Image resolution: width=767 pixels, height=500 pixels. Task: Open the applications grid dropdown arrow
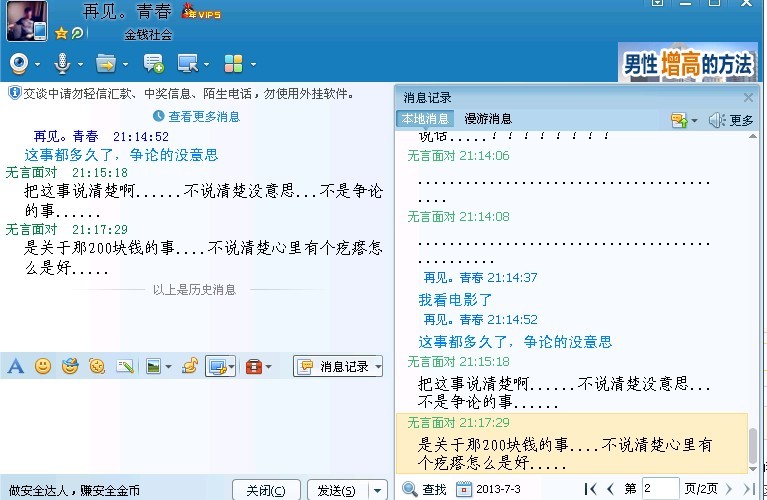click(x=253, y=65)
